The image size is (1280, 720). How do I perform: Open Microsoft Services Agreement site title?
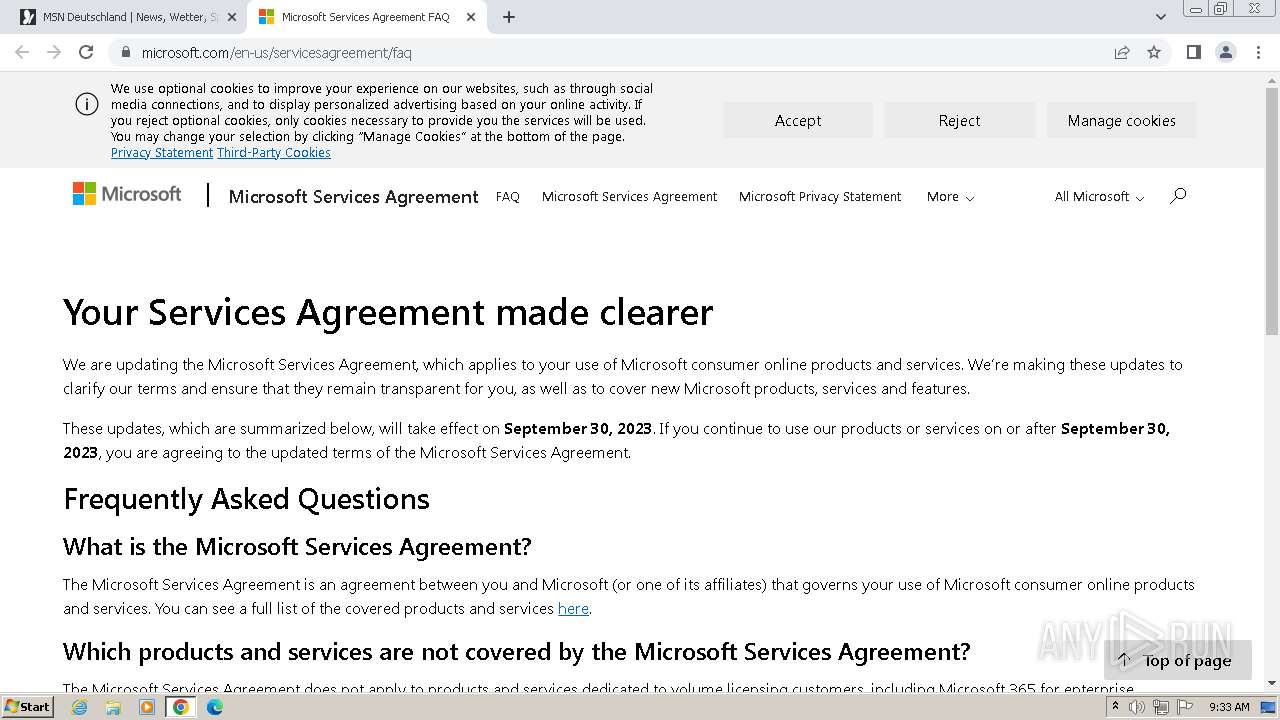coord(354,197)
